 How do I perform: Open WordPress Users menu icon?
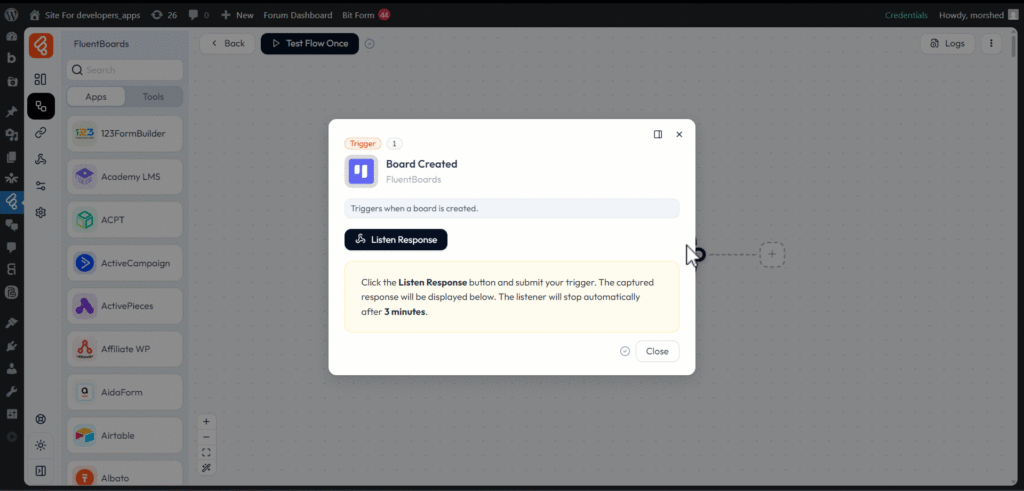click(11, 368)
